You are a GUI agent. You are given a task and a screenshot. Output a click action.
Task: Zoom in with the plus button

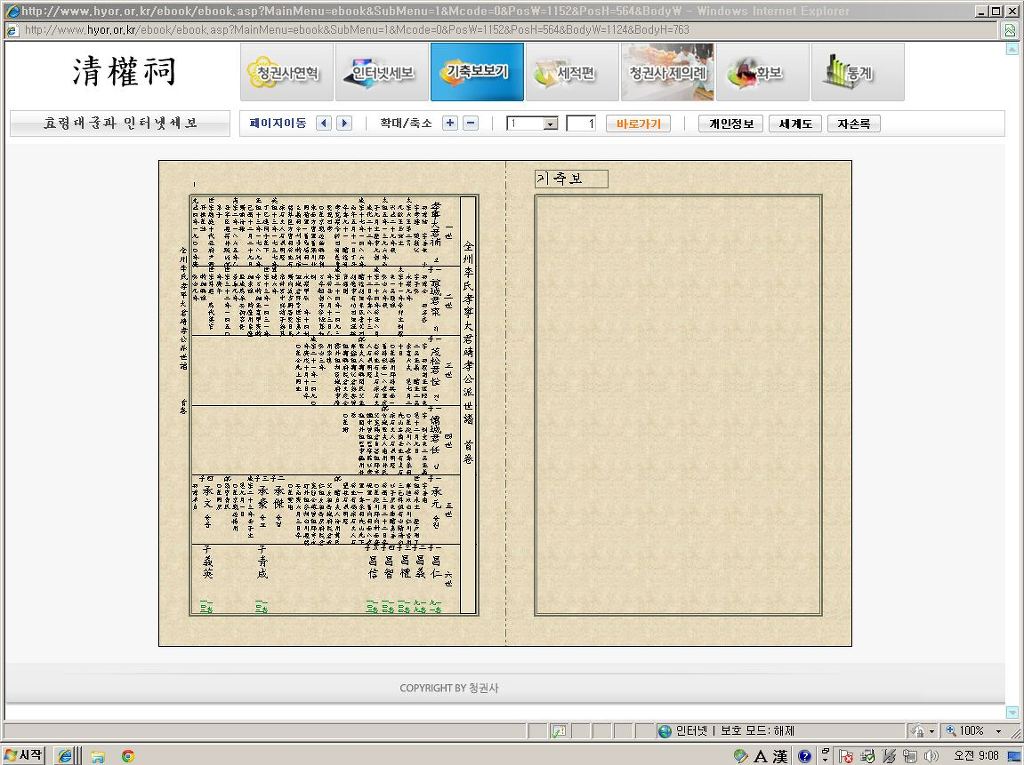pyautogui.click(x=450, y=124)
